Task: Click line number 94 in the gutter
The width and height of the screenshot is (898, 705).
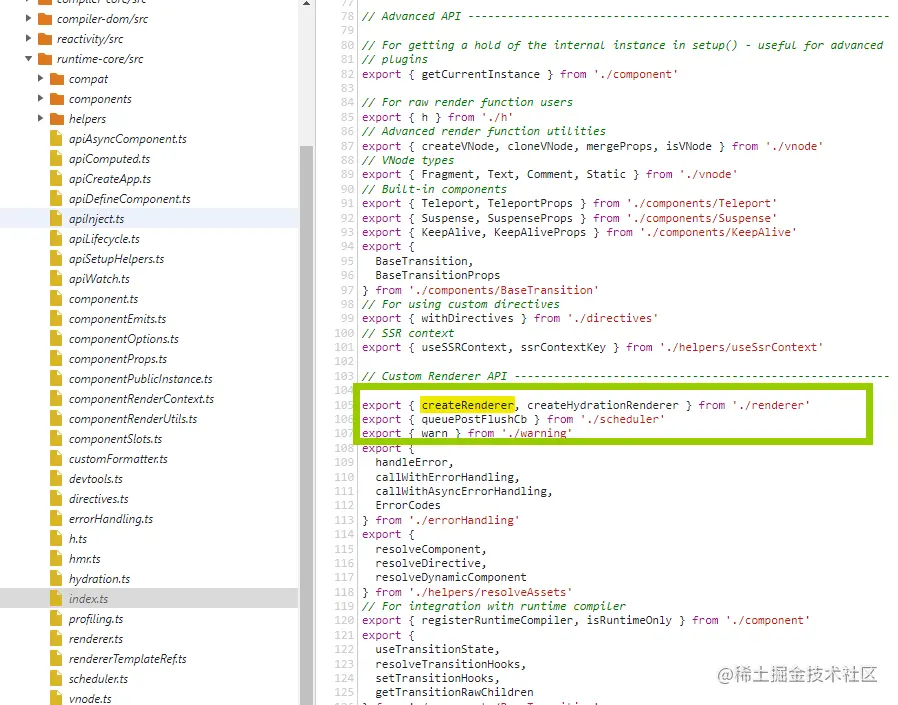Action: tap(346, 246)
